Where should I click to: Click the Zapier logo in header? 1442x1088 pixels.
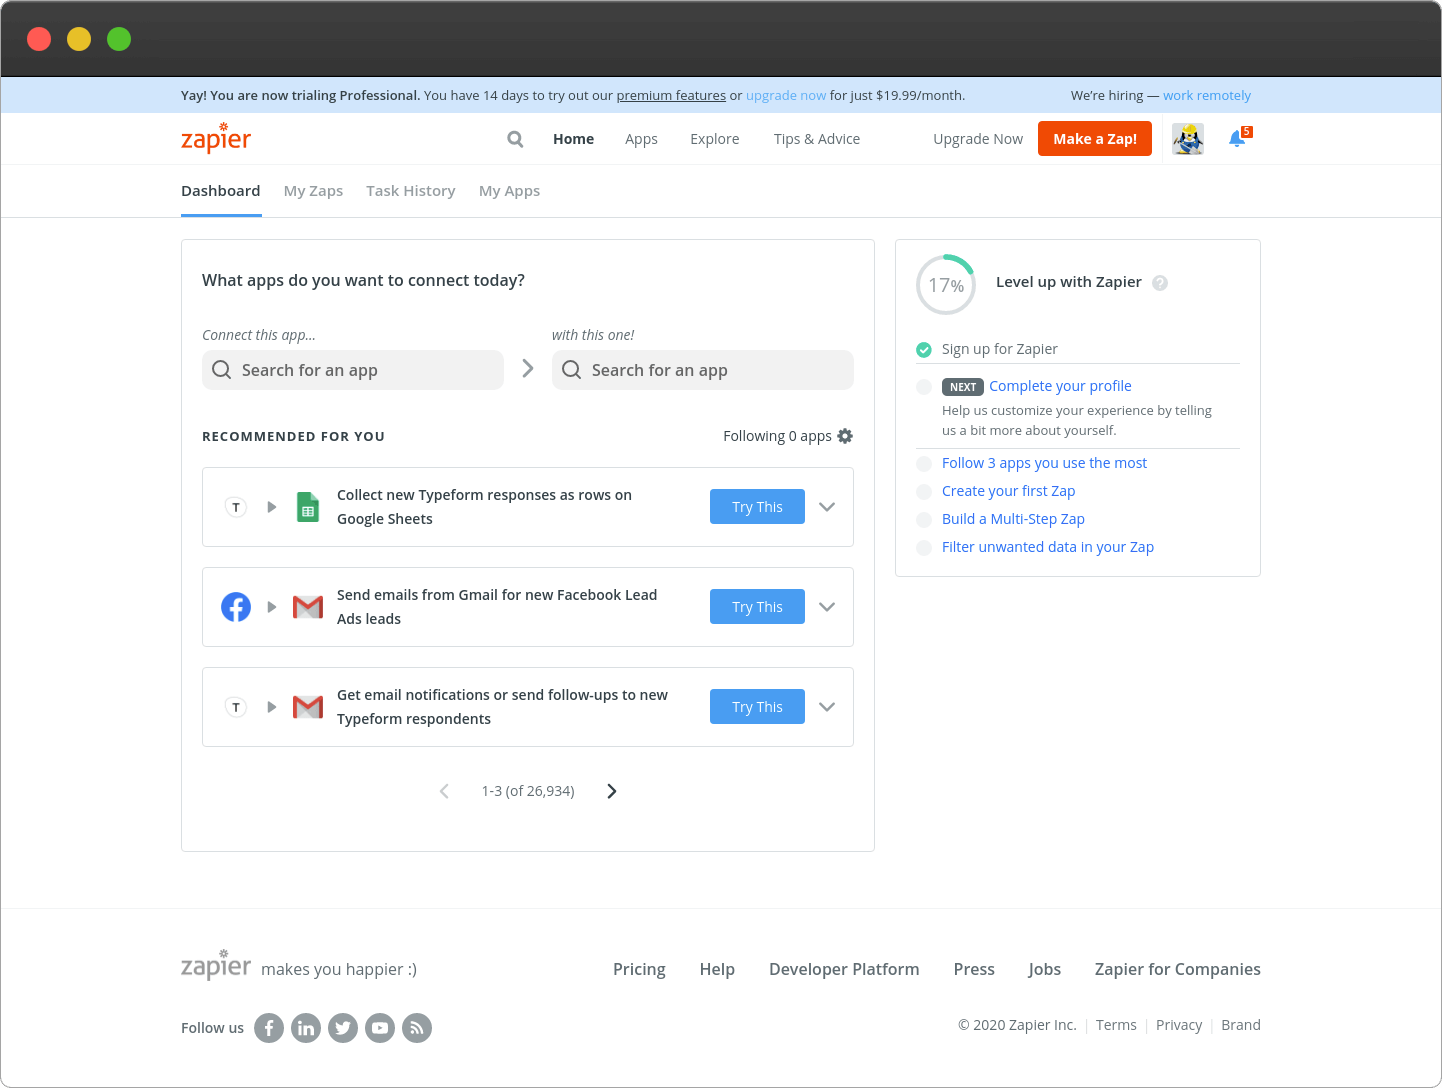(216, 138)
